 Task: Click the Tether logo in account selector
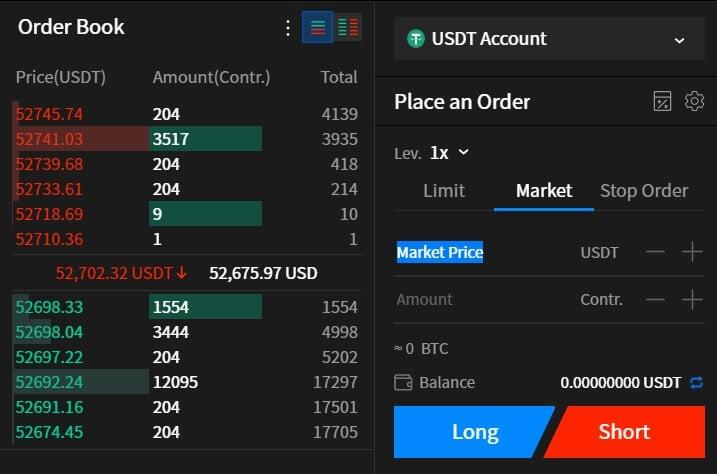coord(416,39)
